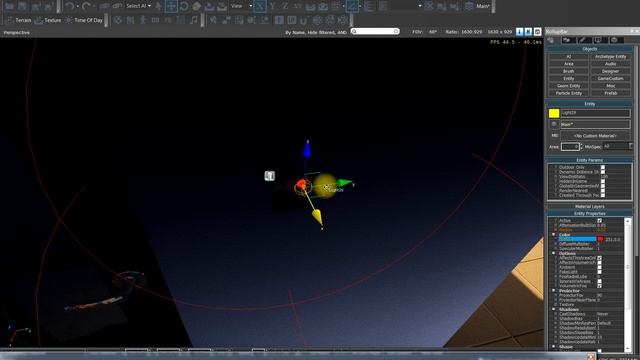Click the music note audio icon
640x360 pixels.
tap(193, 20)
